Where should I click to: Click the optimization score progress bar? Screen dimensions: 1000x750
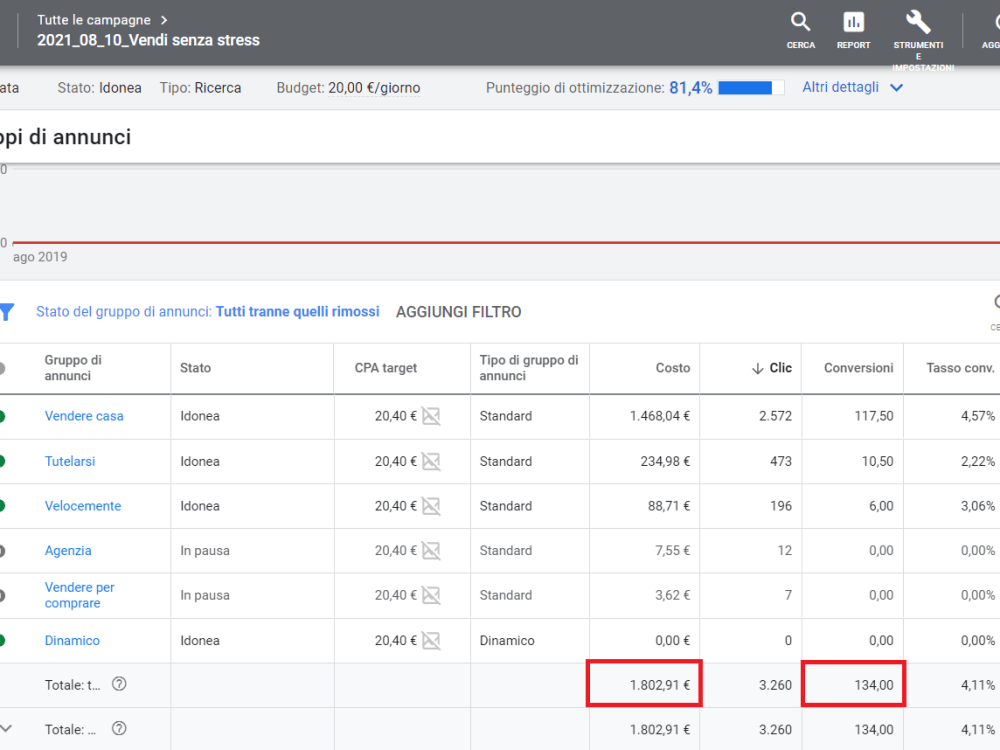tap(751, 88)
